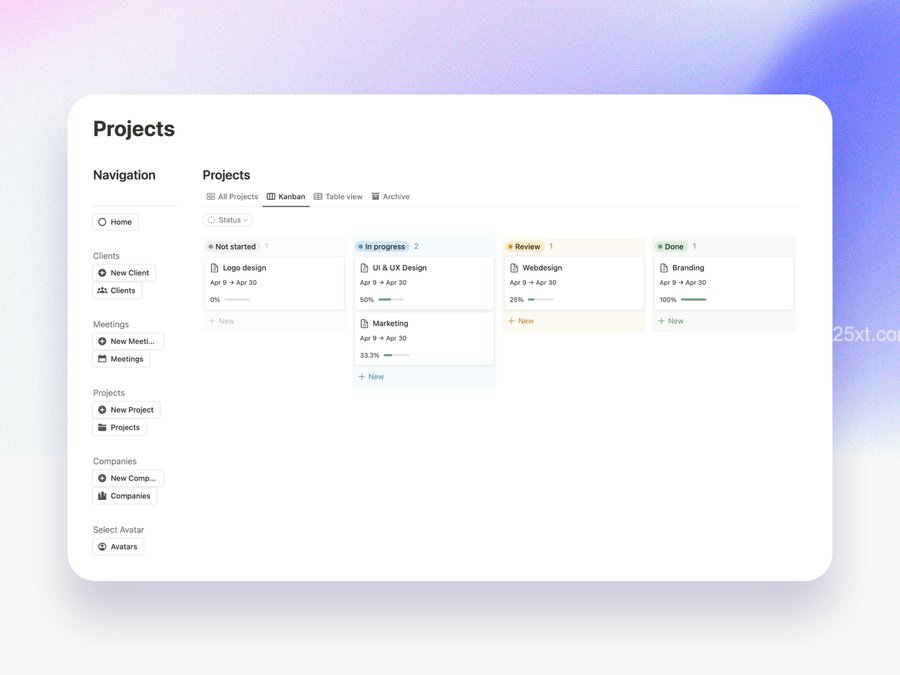Add New card under Done column

pyautogui.click(x=671, y=321)
